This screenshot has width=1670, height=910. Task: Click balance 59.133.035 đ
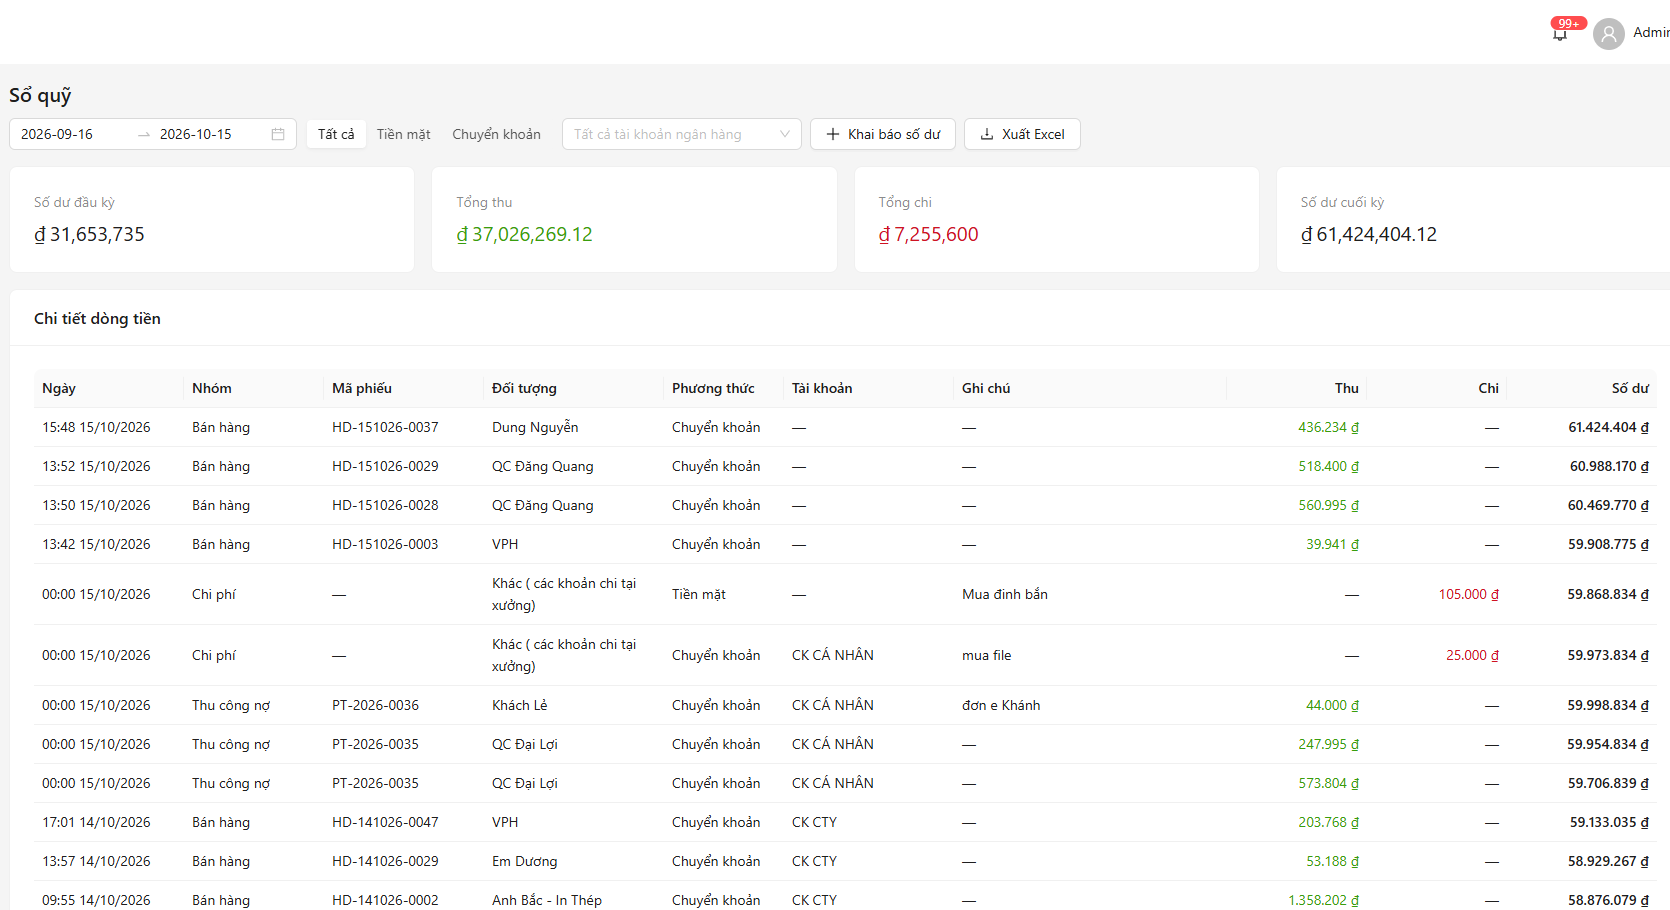tap(1609, 822)
